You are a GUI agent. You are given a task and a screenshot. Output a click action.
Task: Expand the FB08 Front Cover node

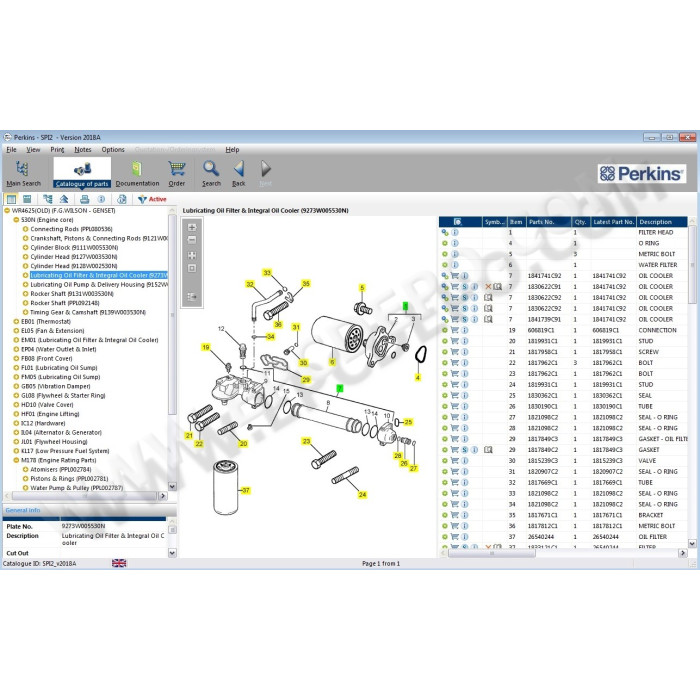[16, 358]
